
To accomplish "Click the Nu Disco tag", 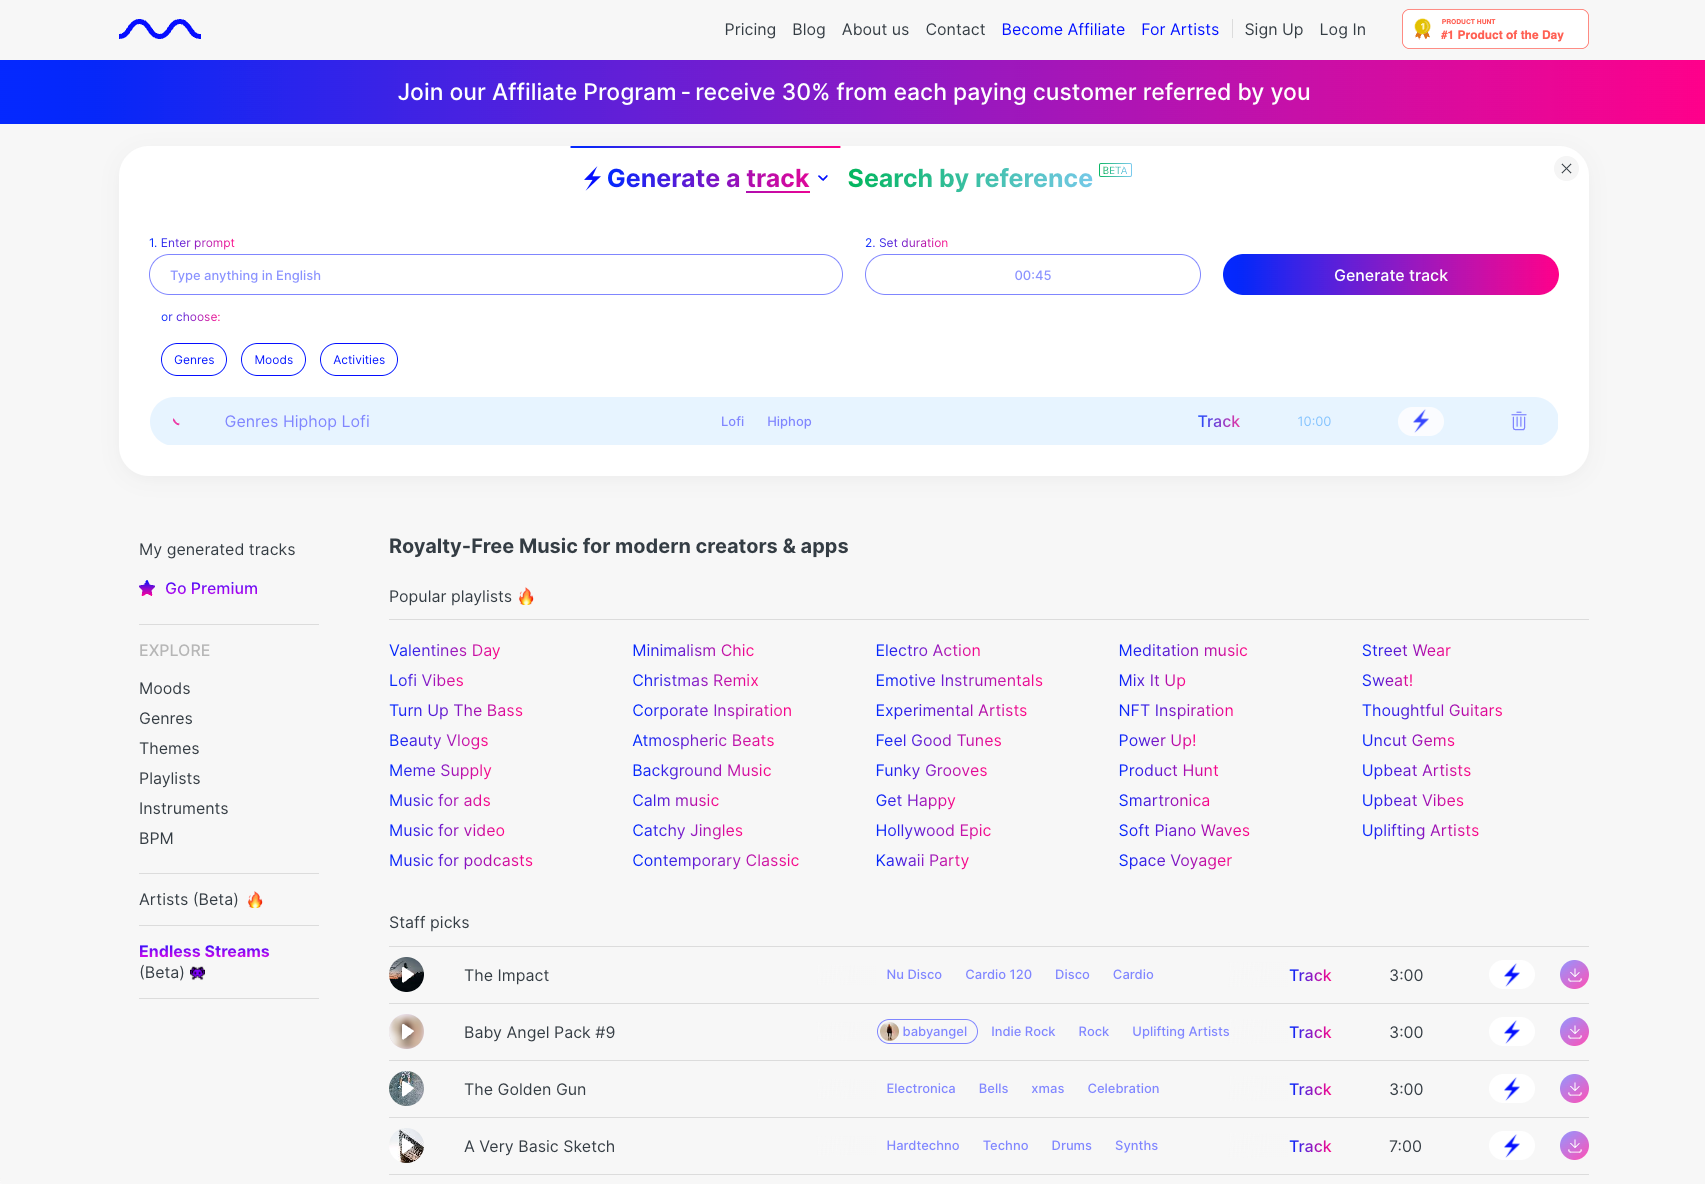I will pos(914,974).
